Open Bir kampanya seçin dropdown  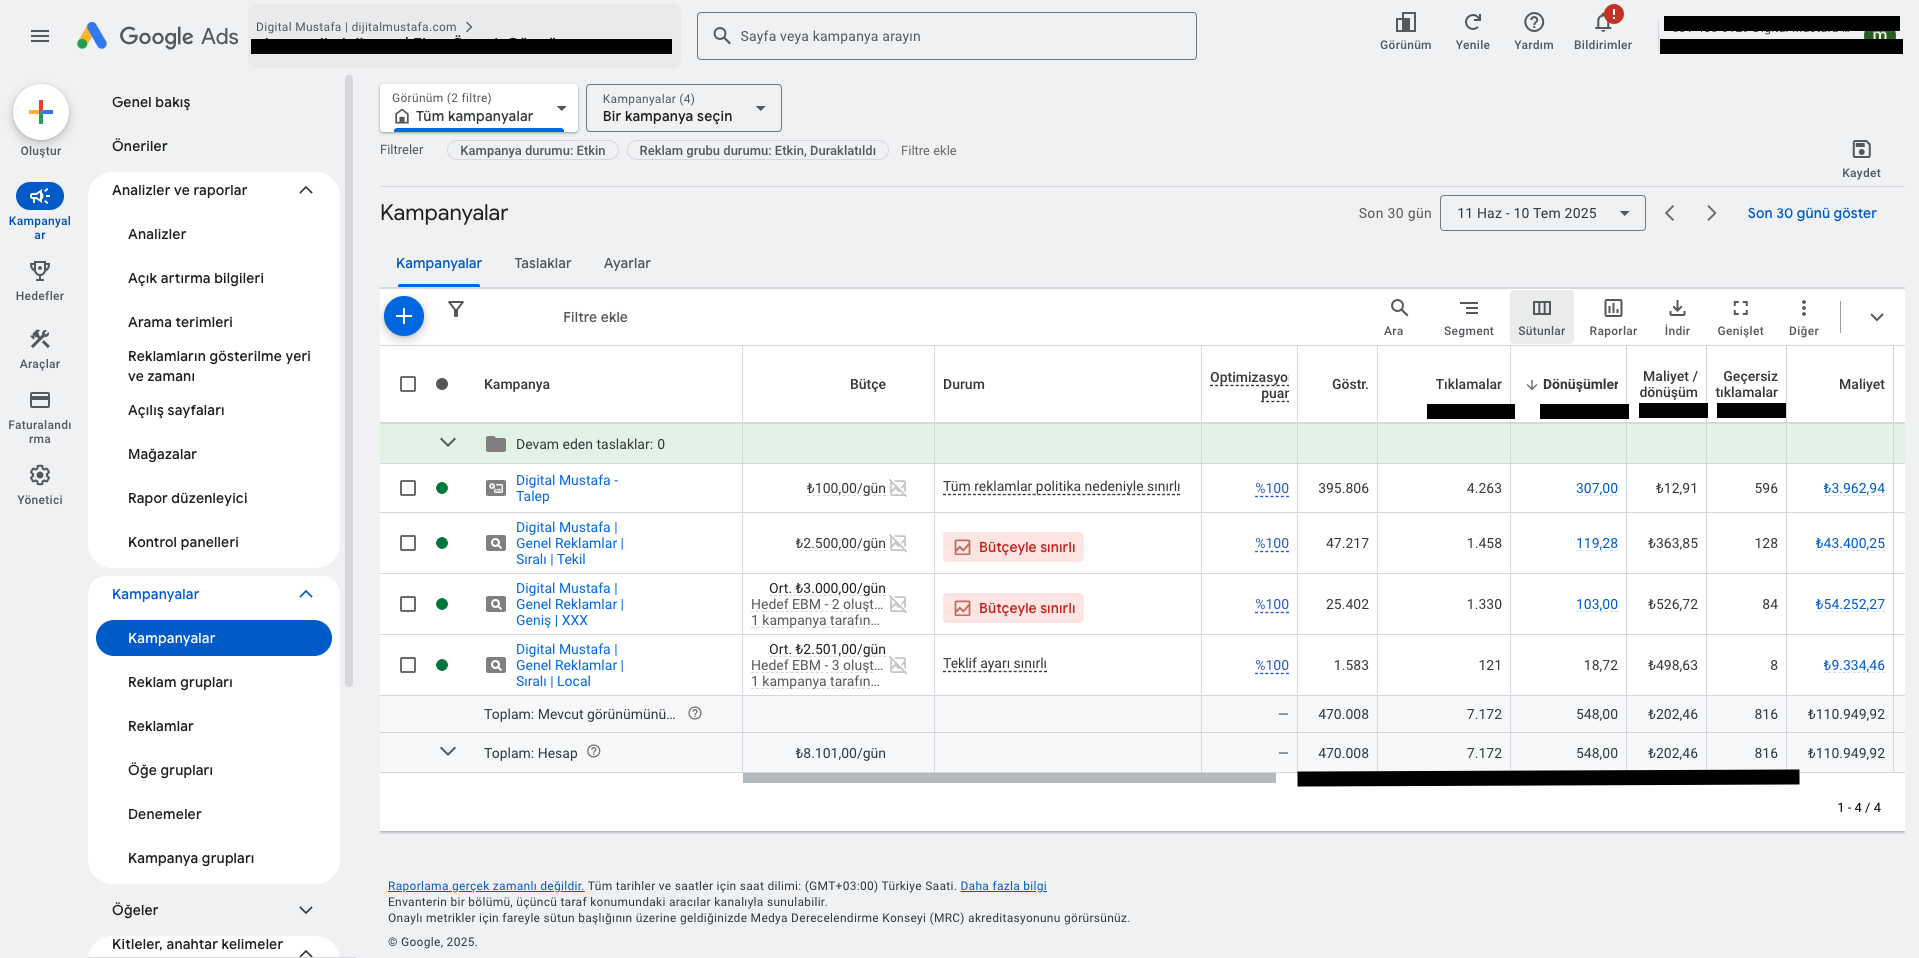point(684,108)
